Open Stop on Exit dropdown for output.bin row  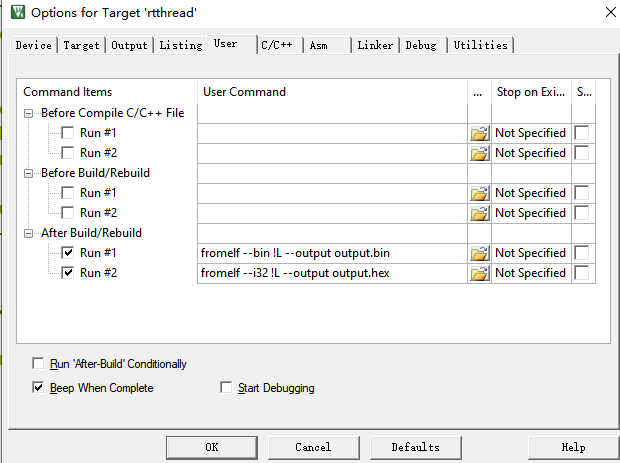point(531,253)
